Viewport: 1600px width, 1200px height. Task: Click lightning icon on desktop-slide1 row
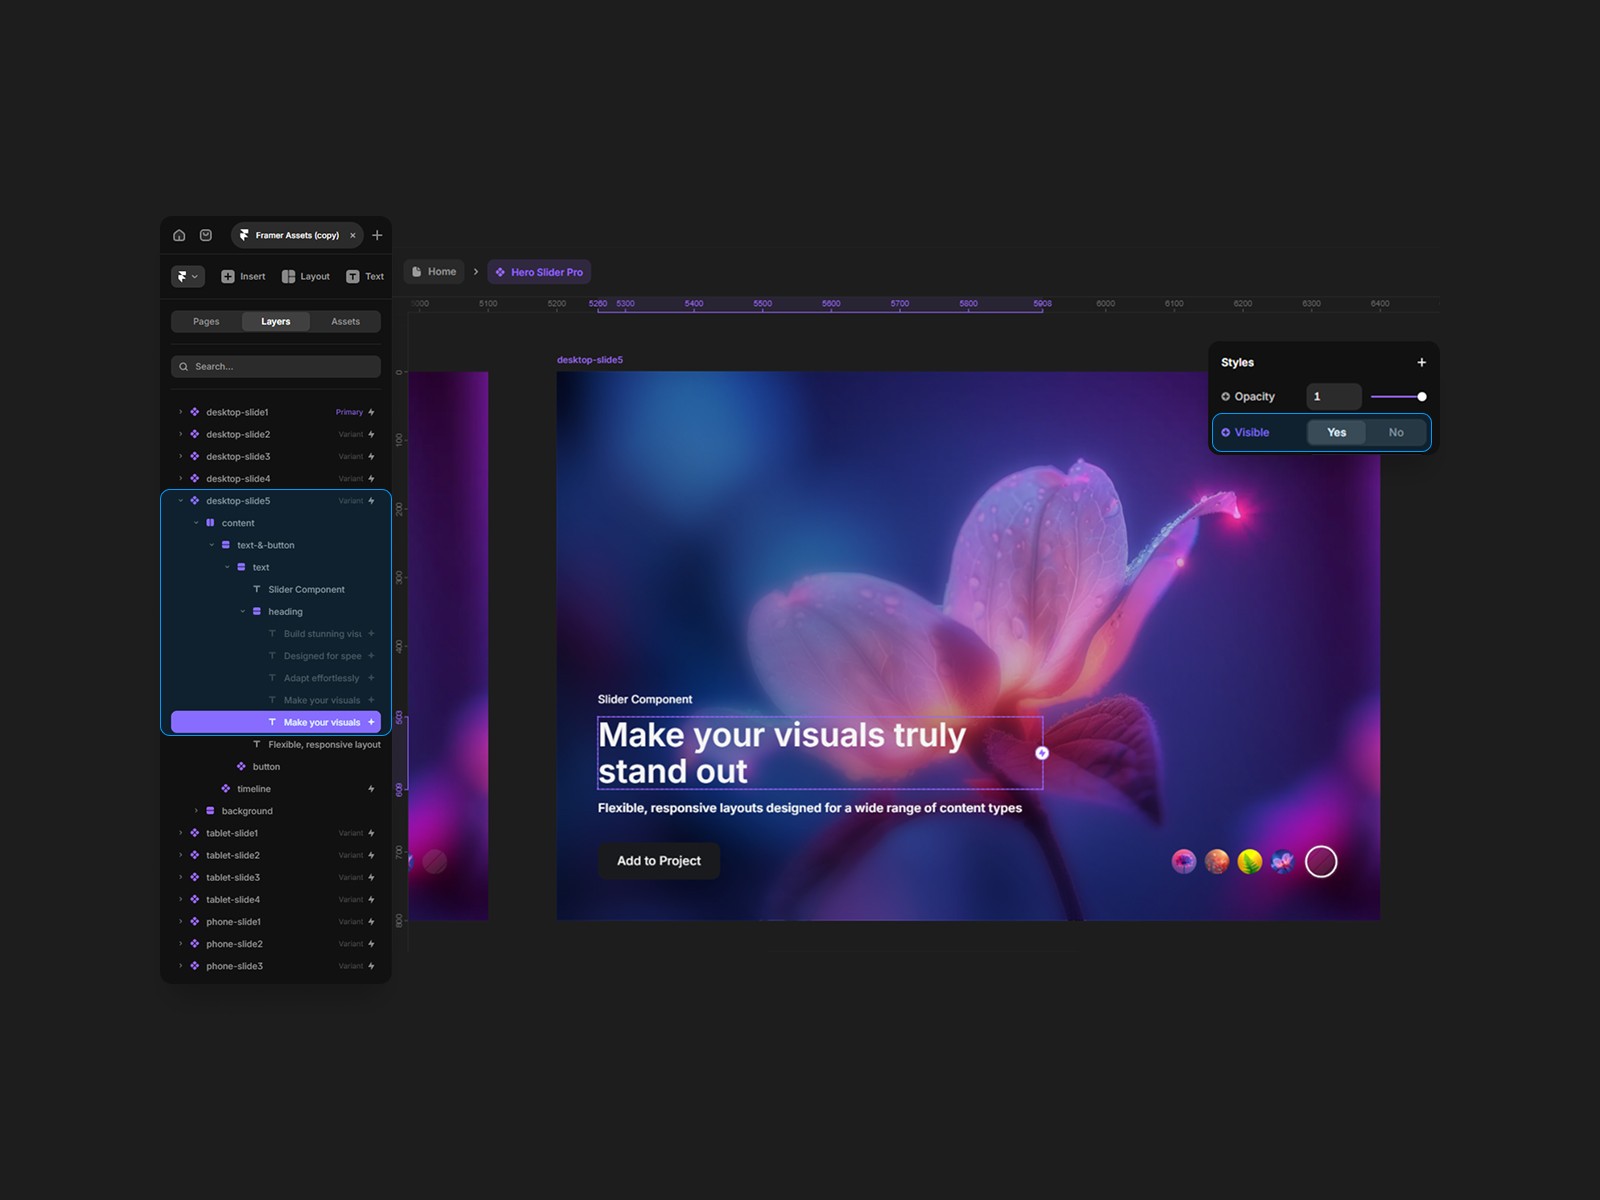[x=371, y=412]
